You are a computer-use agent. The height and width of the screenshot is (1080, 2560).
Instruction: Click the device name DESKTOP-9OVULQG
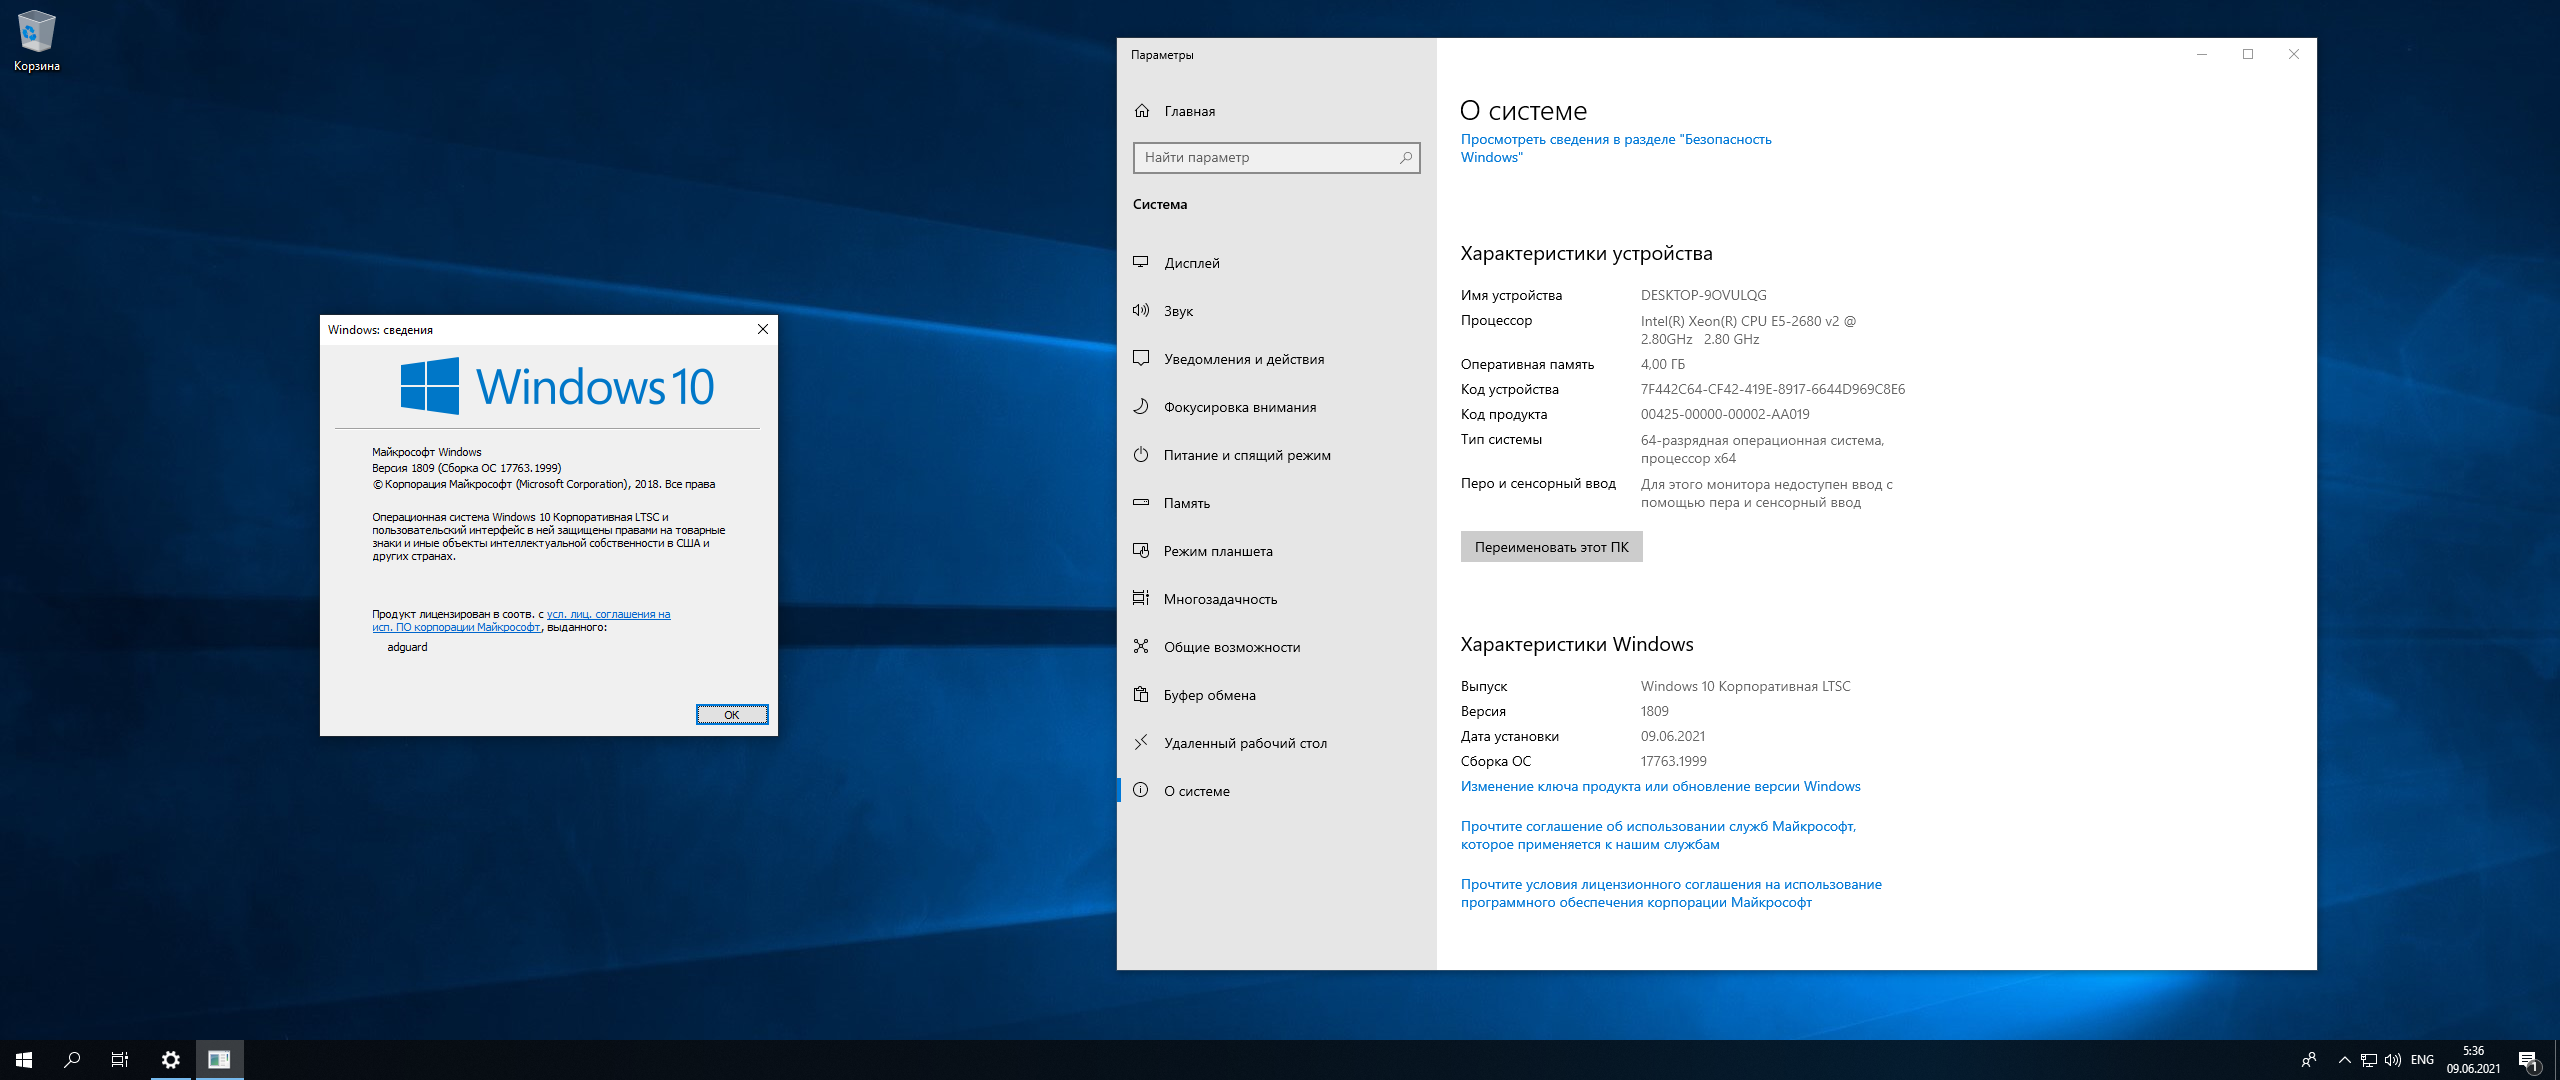click(x=1703, y=295)
